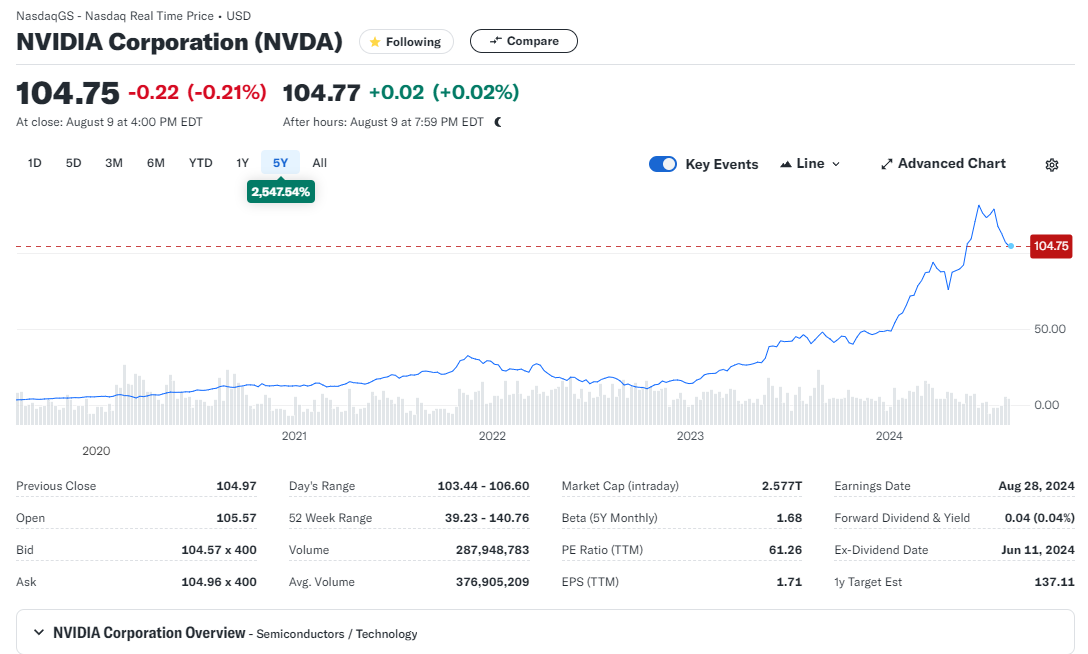1088x654 pixels.
Task: Open the Line chart type dropdown
Action: [810, 164]
